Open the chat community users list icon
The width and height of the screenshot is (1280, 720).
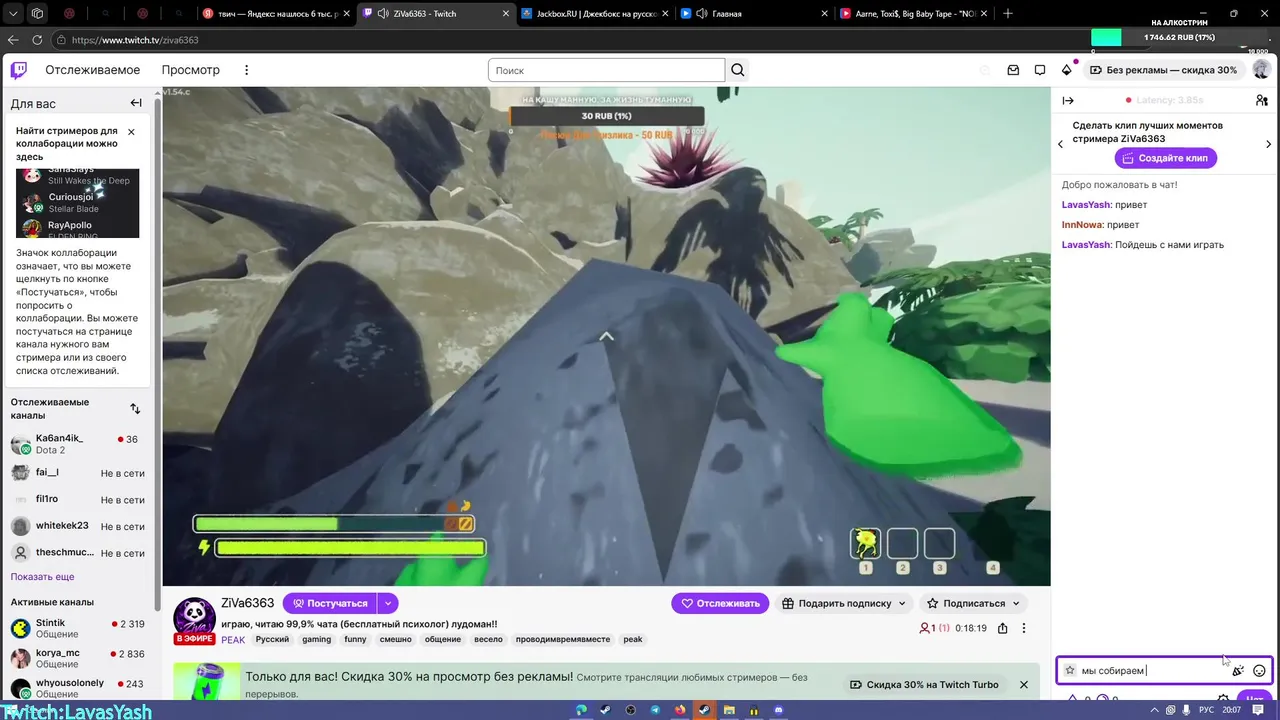click(1262, 100)
